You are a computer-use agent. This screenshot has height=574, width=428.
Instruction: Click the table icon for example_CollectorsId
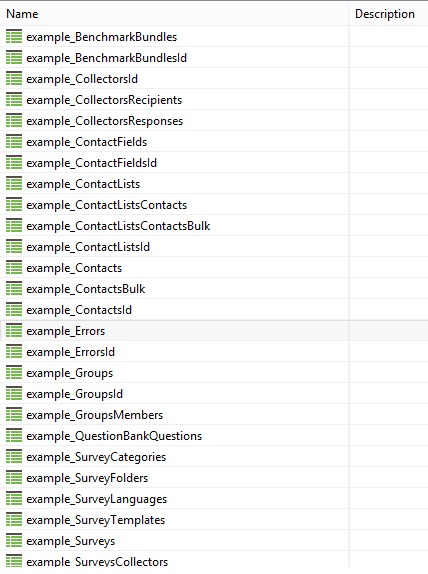point(14,79)
